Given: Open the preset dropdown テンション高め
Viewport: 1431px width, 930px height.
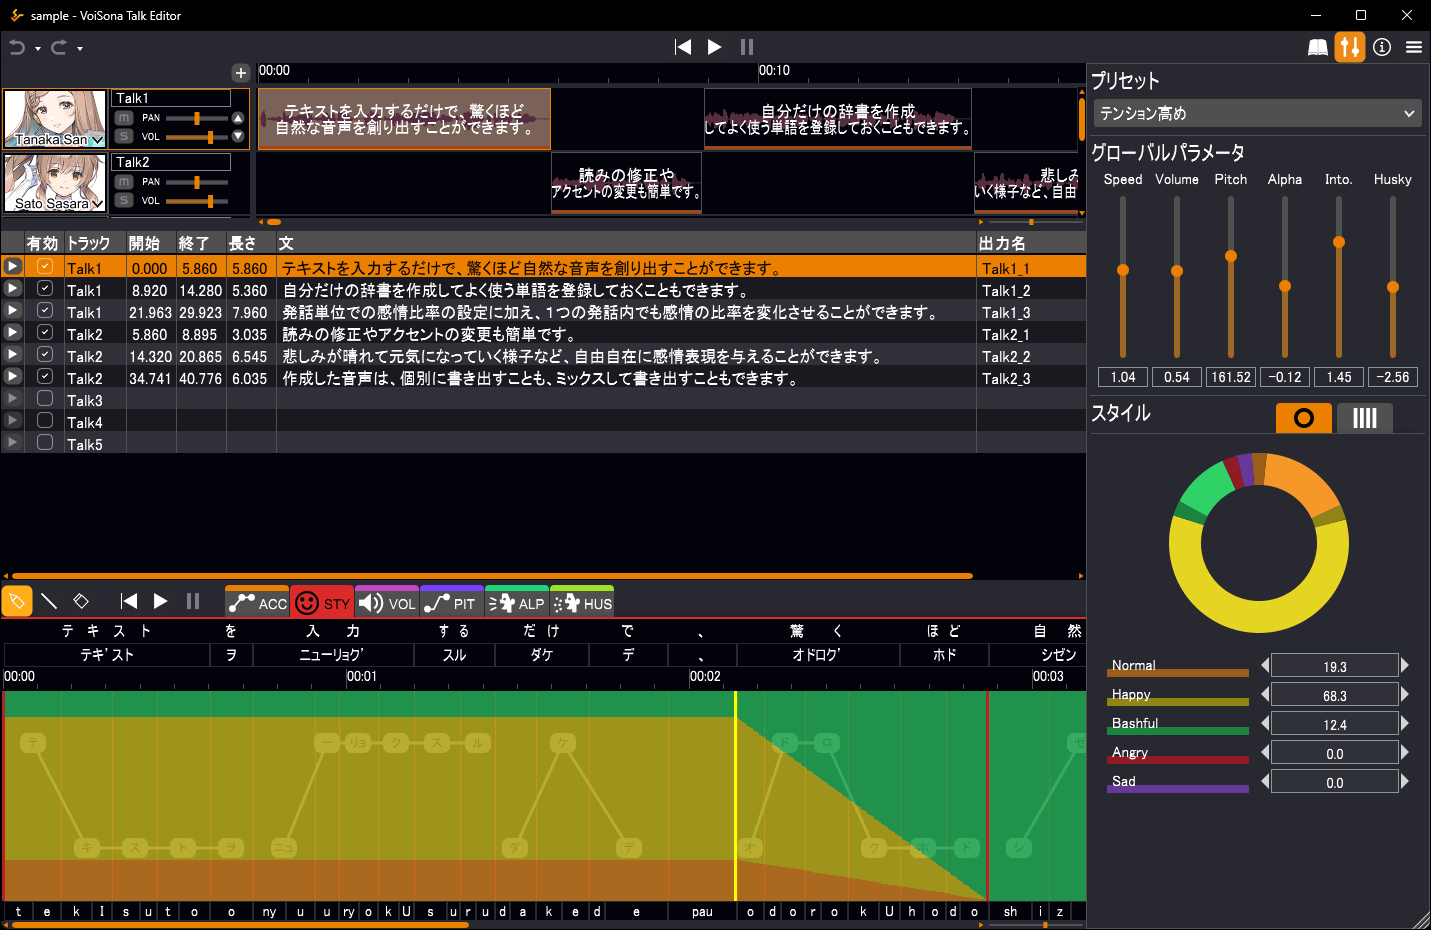Looking at the screenshot, I should (1257, 113).
